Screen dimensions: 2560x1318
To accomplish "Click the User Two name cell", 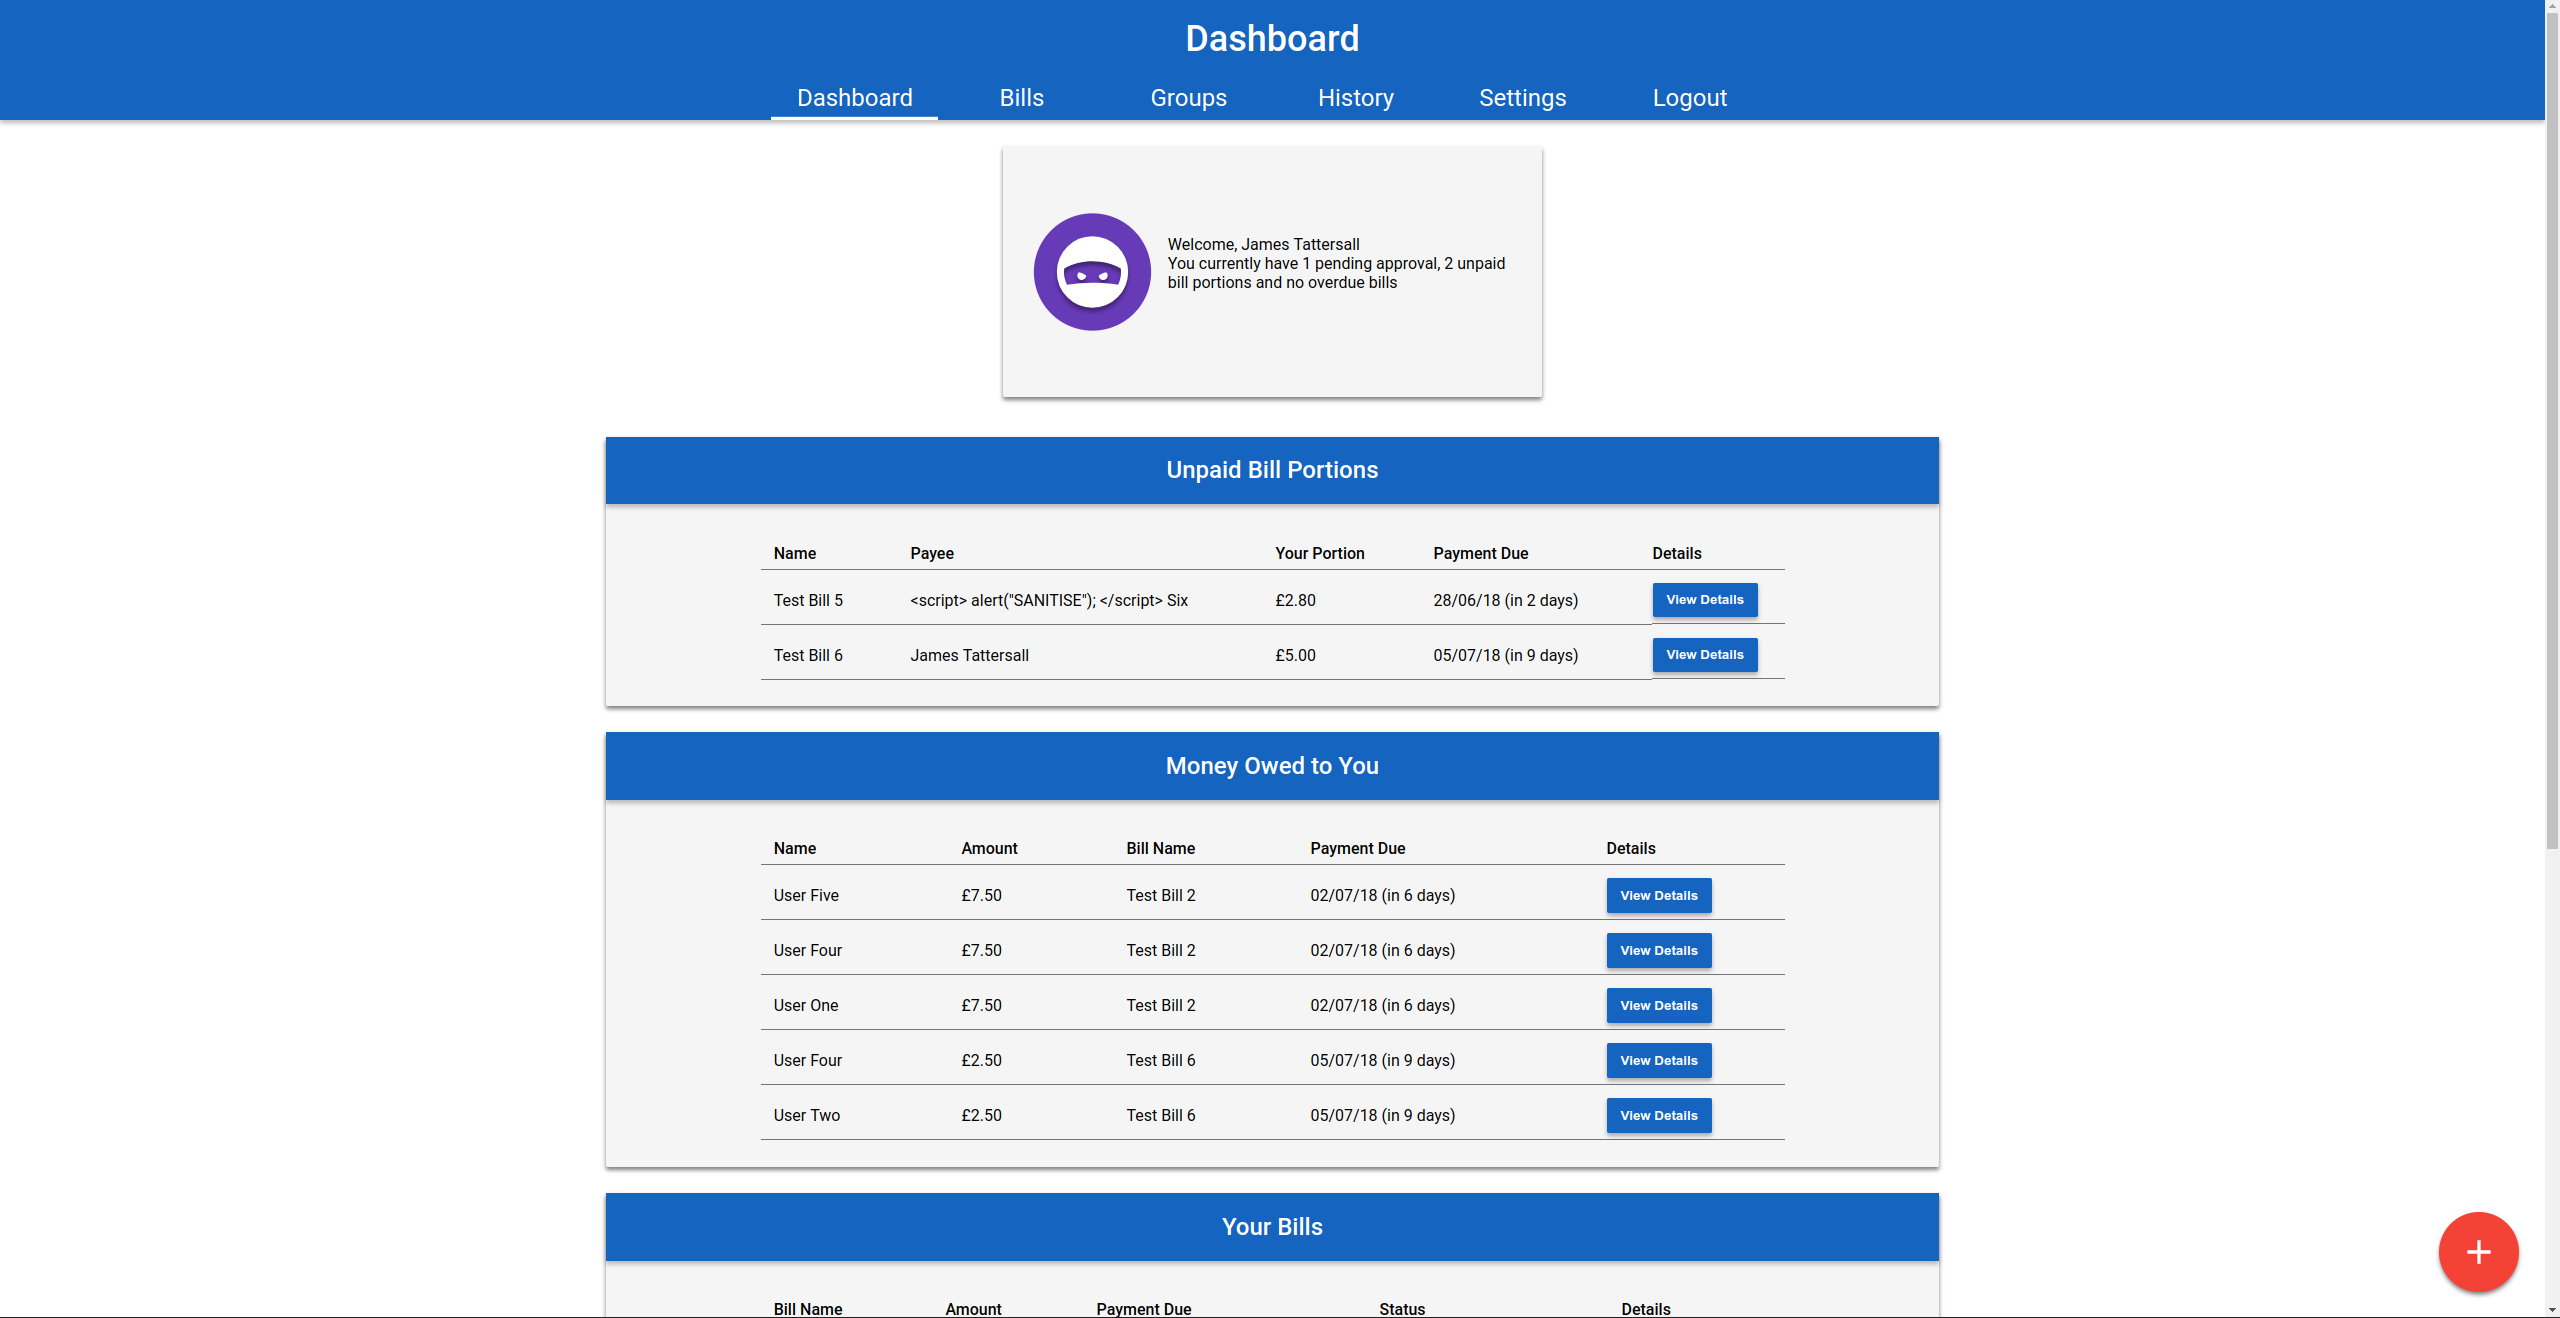I will [806, 1115].
